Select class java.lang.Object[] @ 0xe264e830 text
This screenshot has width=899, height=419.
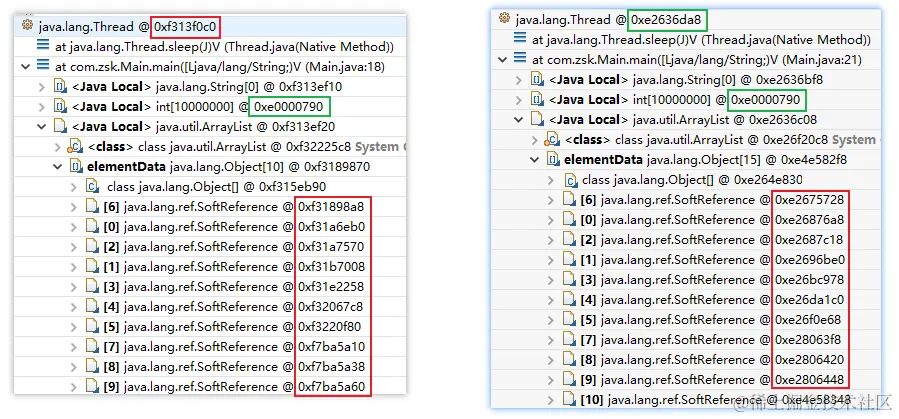tap(692, 180)
